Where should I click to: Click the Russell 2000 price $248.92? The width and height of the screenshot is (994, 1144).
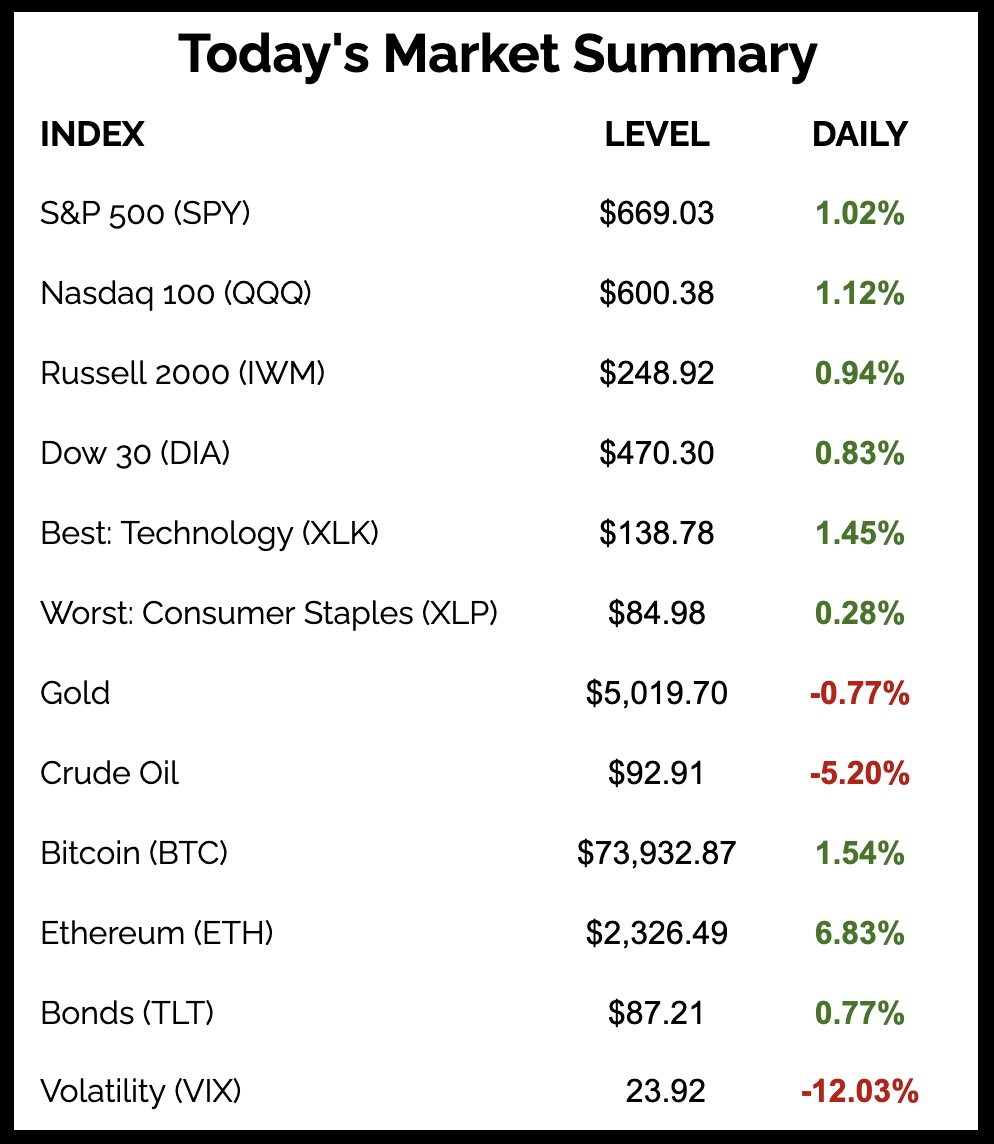tap(656, 373)
